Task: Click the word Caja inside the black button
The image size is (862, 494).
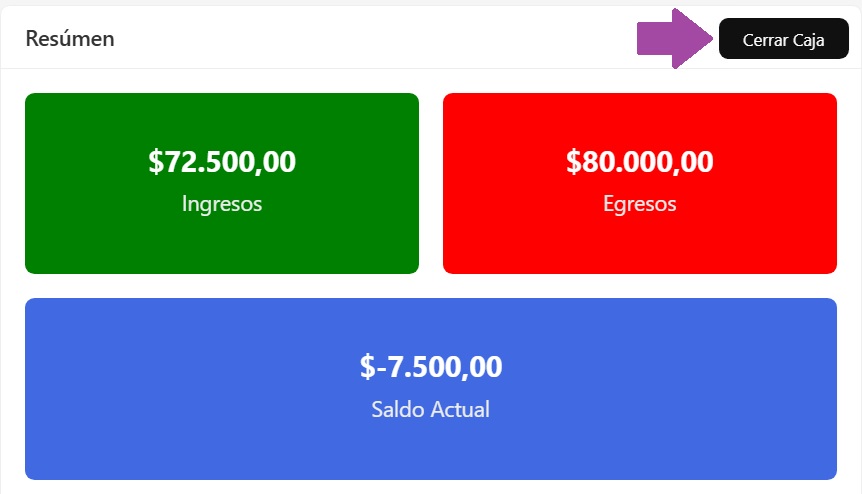Action: coord(805,40)
